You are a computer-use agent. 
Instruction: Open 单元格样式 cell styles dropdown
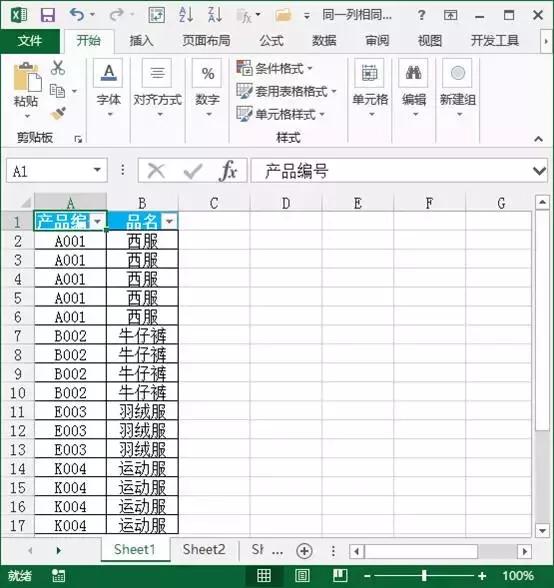click(x=281, y=114)
